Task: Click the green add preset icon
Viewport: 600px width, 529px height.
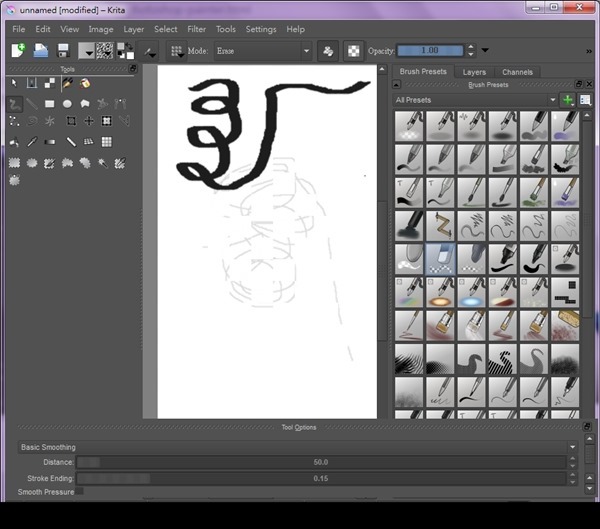Action: pos(567,100)
